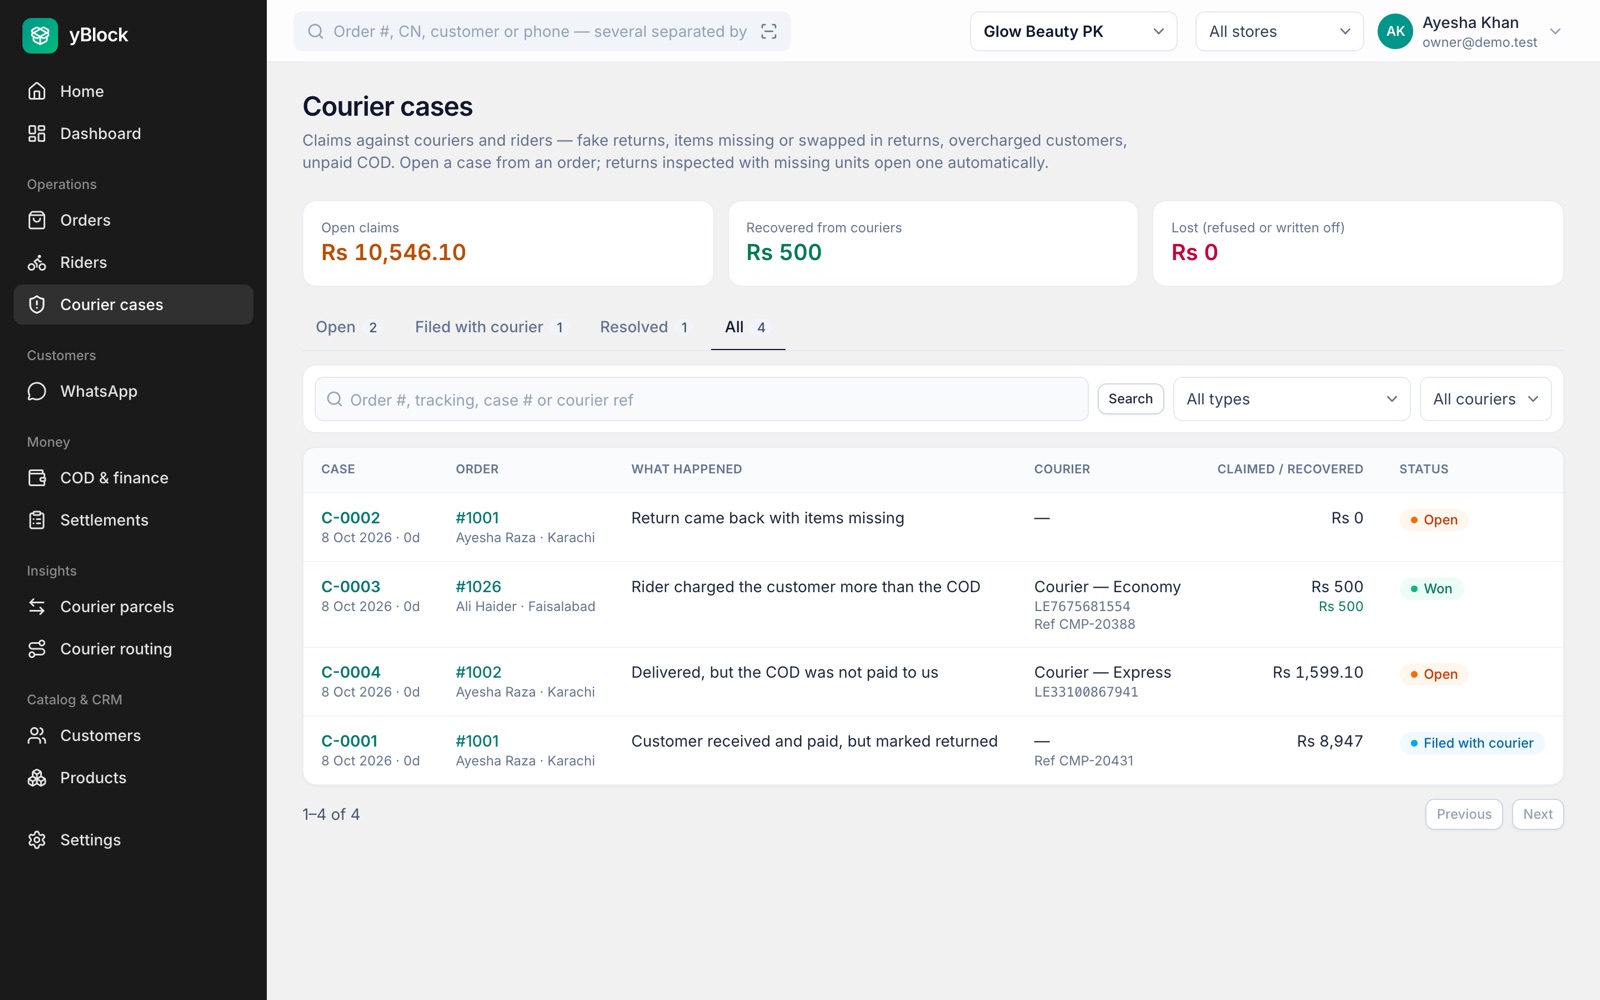Viewport: 1600px width, 1000px height.
Task: Click the Next page button
Action: point(1537,814)
